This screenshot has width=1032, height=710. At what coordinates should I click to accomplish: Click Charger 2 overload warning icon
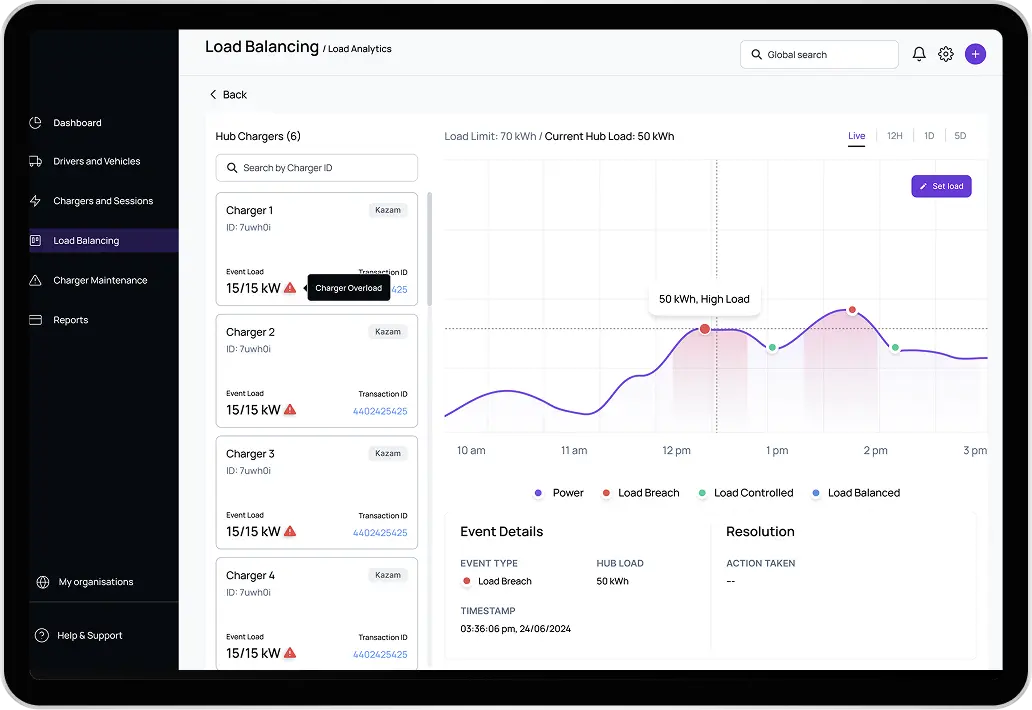click(x=290, y=410)
